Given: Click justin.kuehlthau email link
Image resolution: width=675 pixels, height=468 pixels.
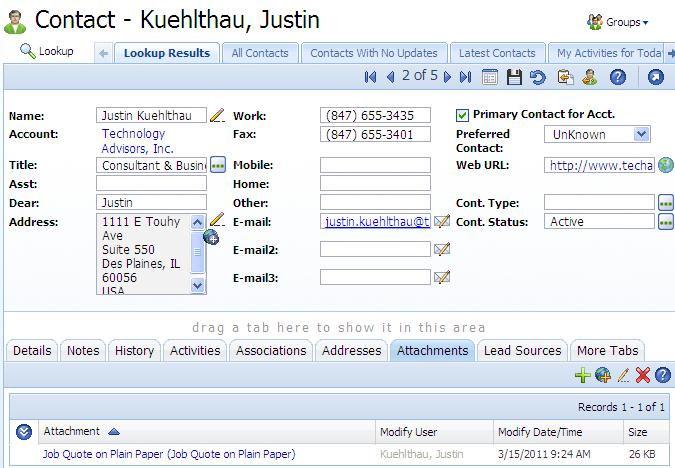Looking at the screenshot, I should (x=377, y=221).
